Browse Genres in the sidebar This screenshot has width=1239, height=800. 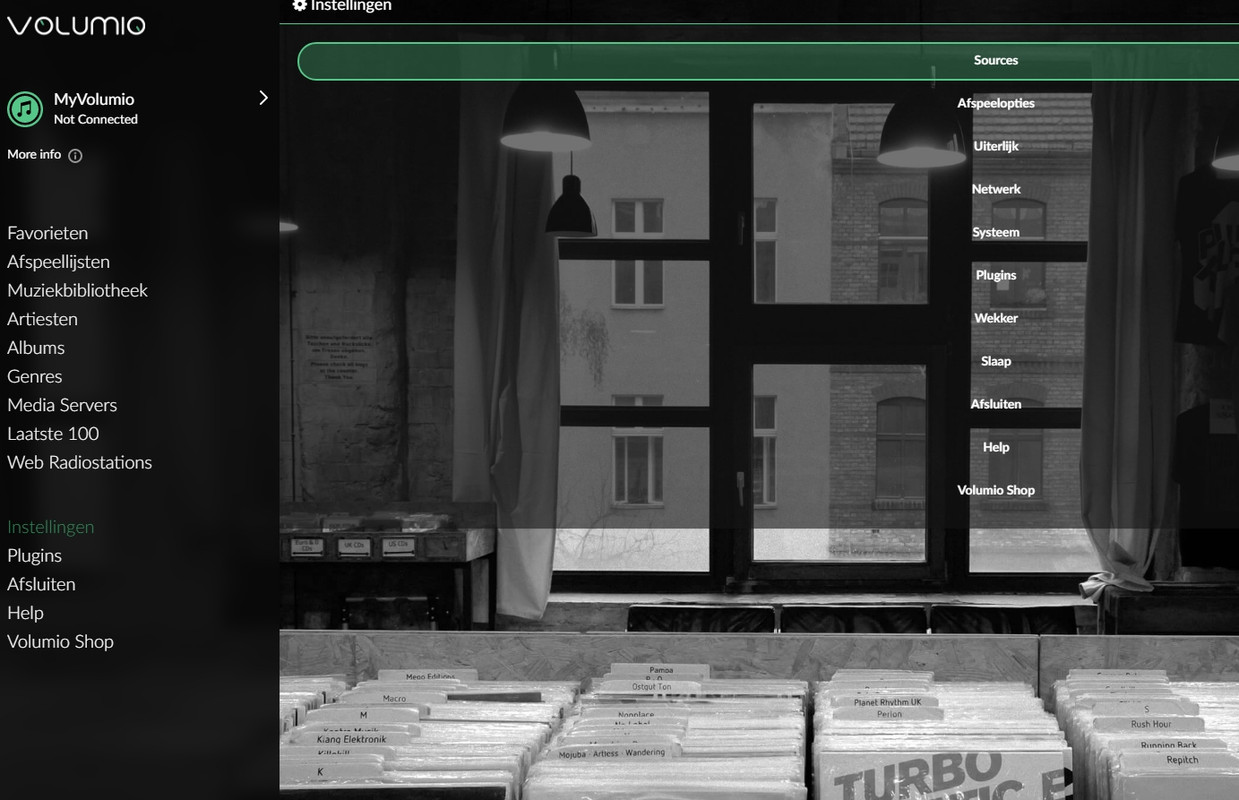35,376
